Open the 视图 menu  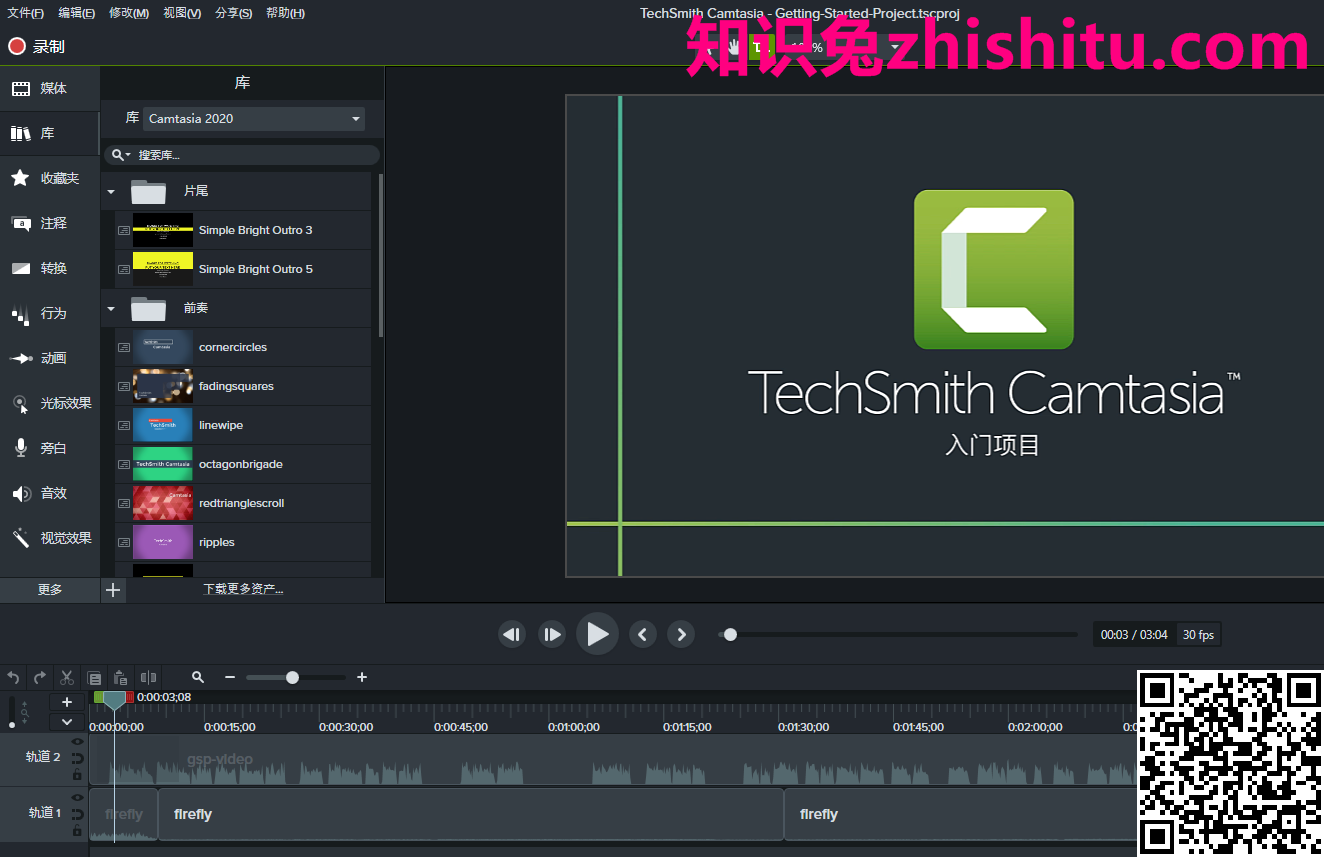(182, 13)
